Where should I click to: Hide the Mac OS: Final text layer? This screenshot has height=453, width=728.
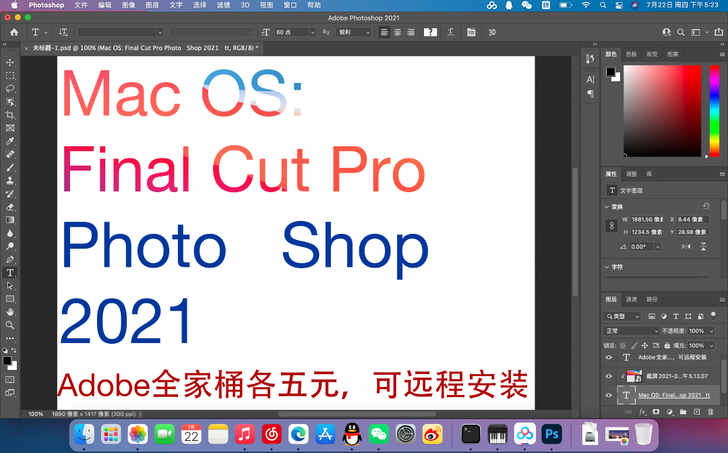[x=609, y=395]
